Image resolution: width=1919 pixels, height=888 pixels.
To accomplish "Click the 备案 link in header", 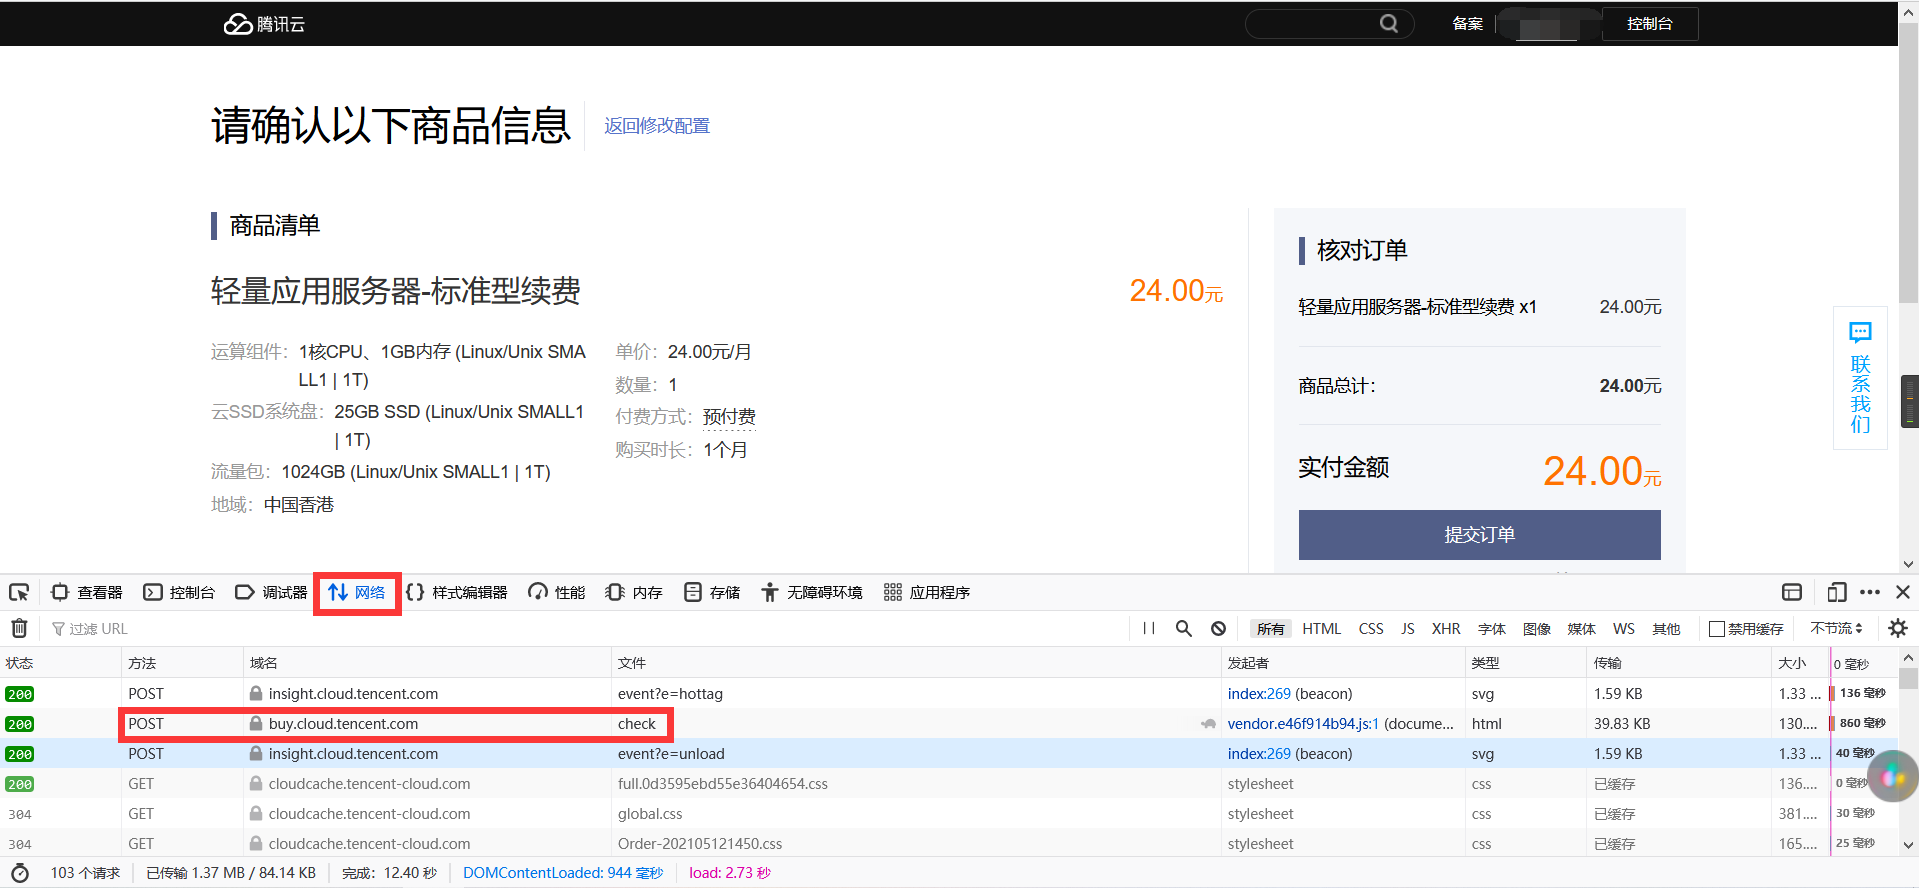I will 1467,24.
